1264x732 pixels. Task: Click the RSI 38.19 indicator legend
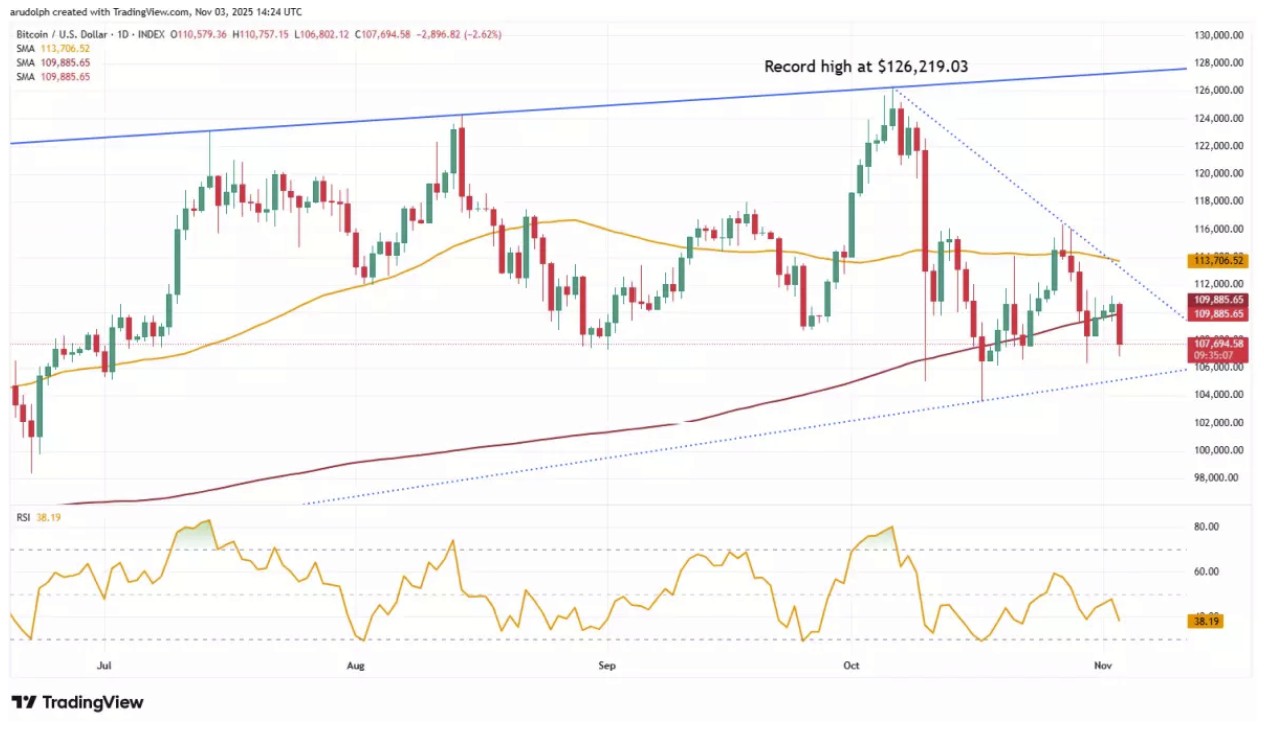[36, 518]
